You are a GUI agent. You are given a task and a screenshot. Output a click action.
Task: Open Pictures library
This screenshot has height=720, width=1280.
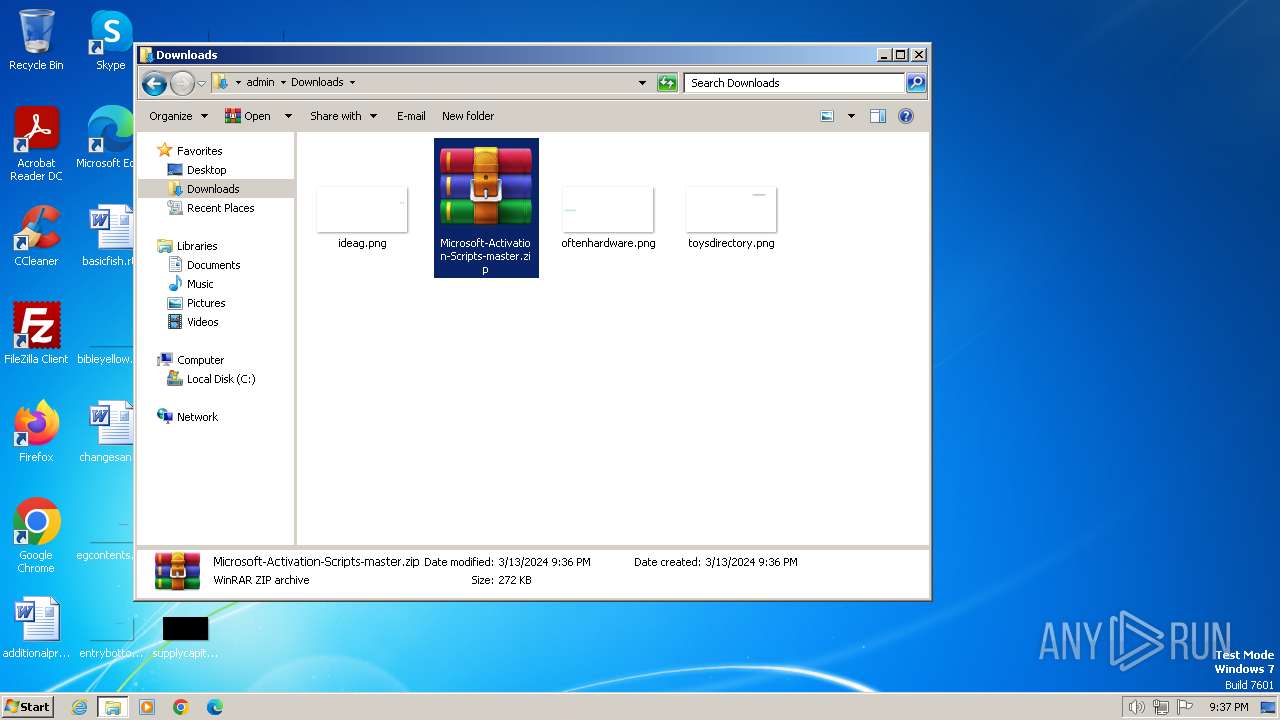pos(206,303)
